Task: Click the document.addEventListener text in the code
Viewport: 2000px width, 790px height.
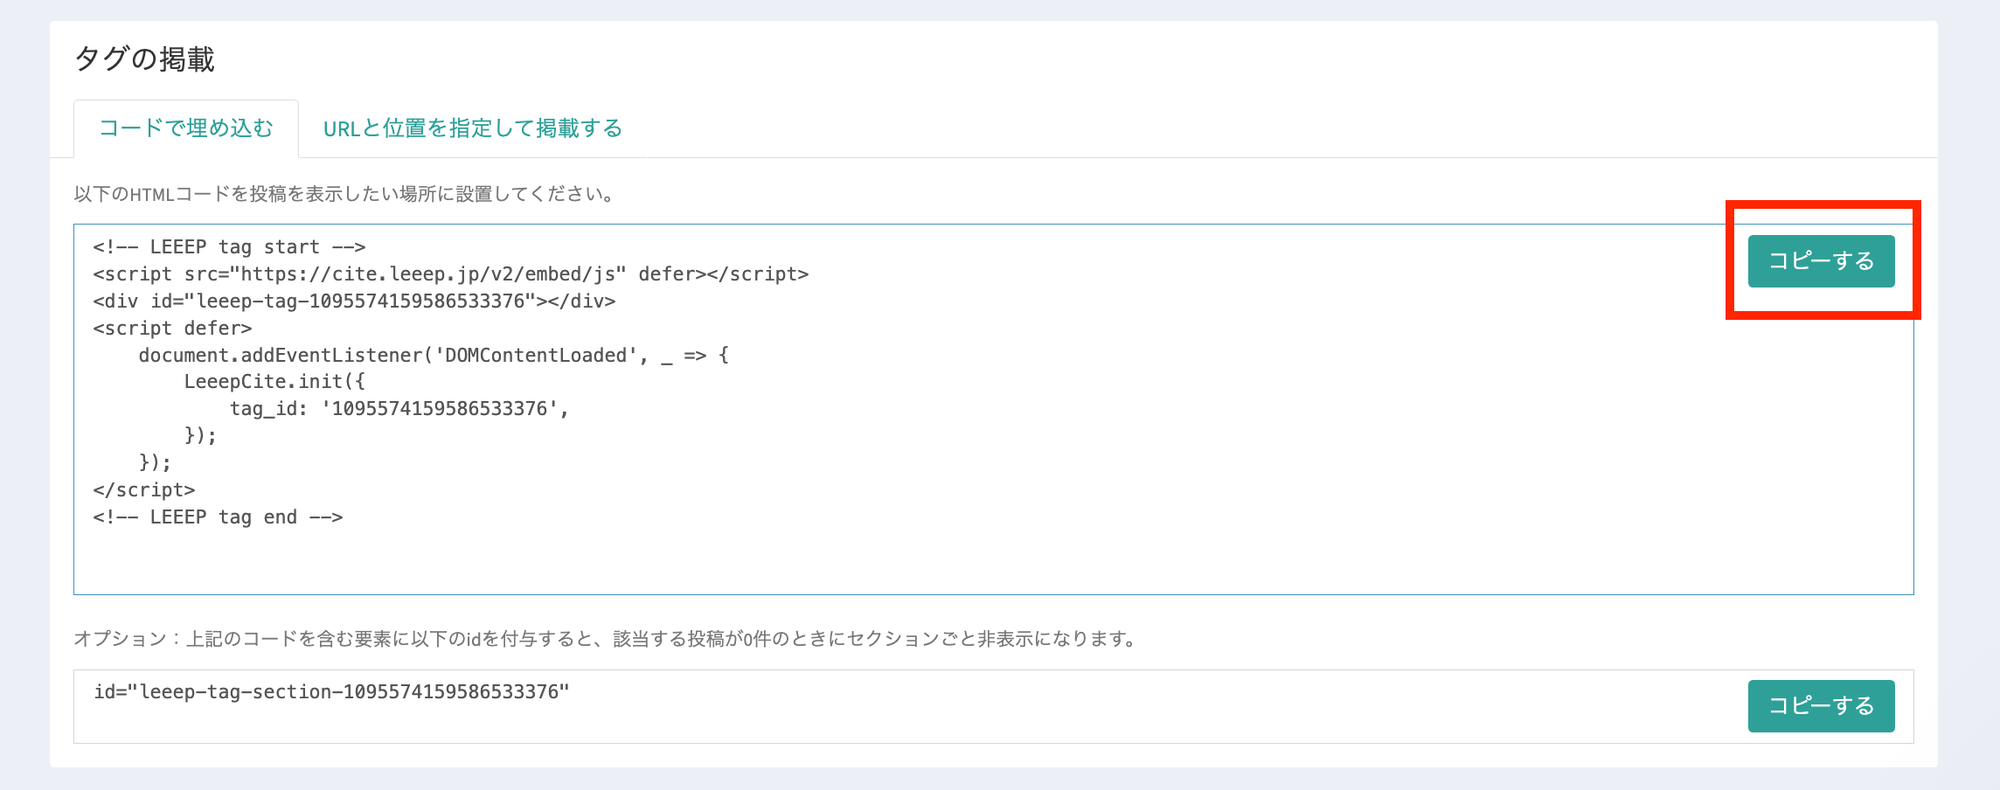Action: coord(282,355)
